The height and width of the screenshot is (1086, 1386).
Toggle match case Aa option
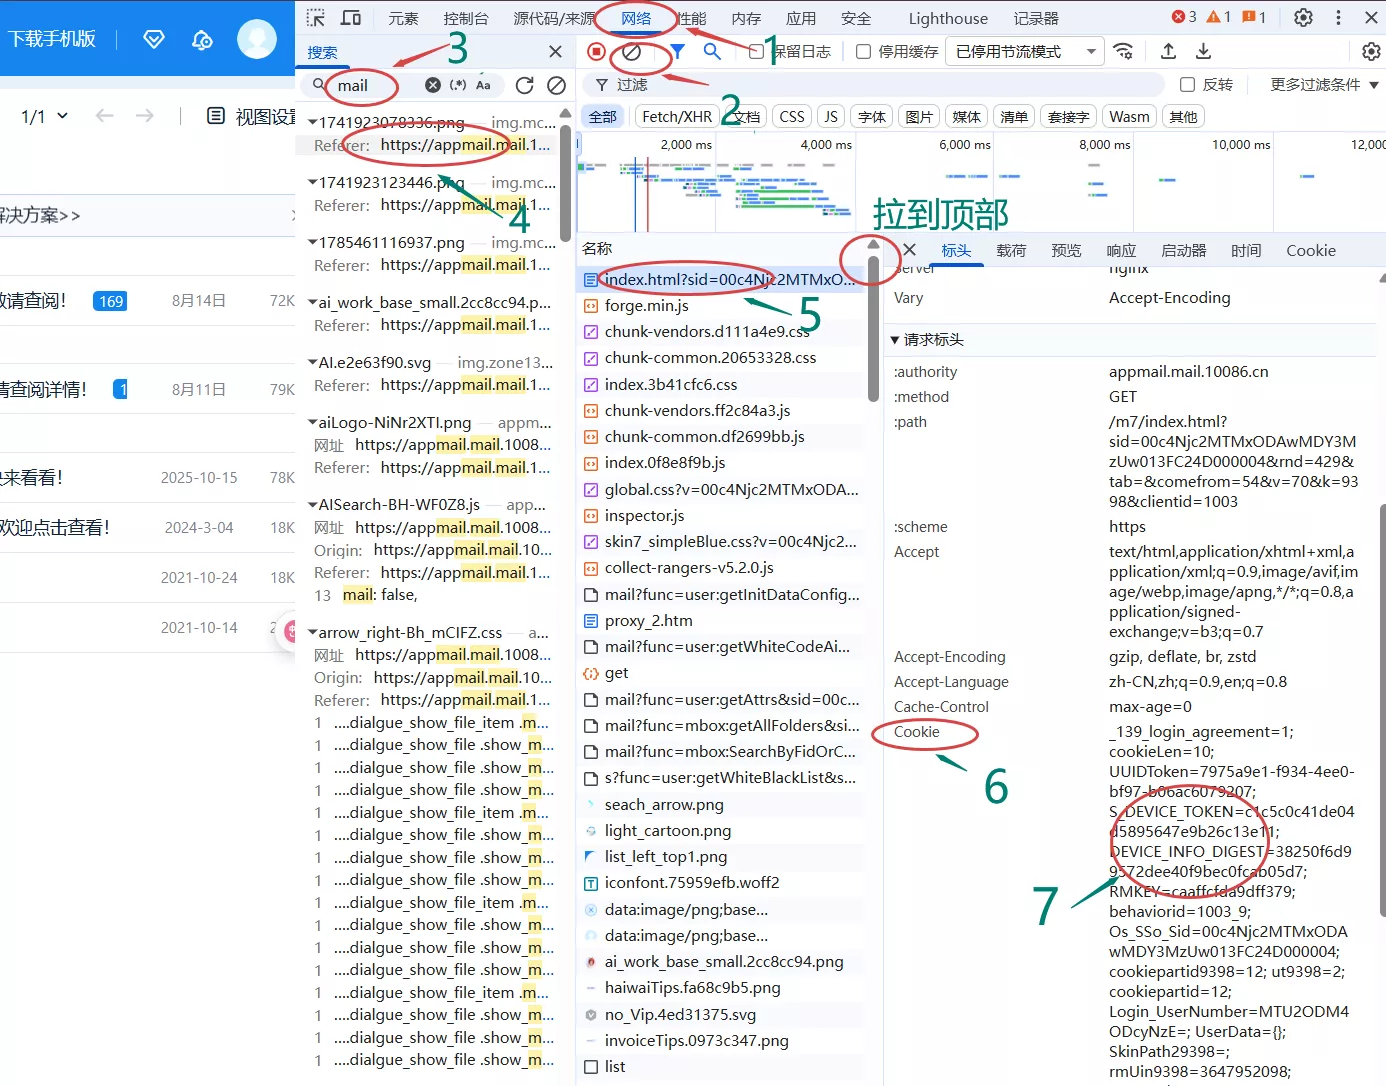pyautogui.click(x=483, y=85)
